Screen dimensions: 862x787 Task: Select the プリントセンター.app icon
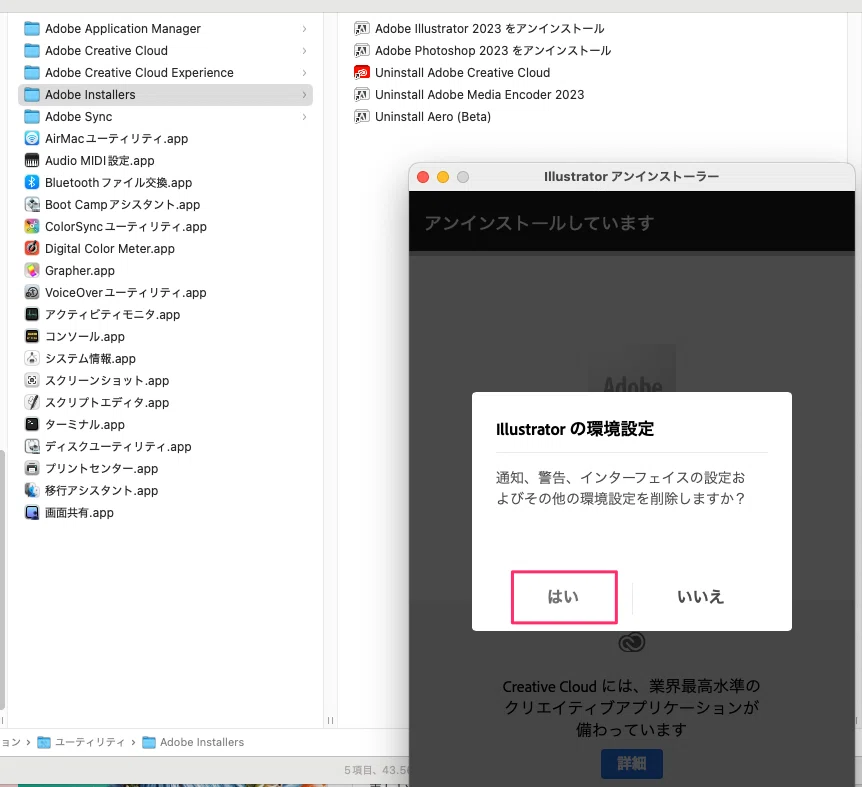coord(32,468)
